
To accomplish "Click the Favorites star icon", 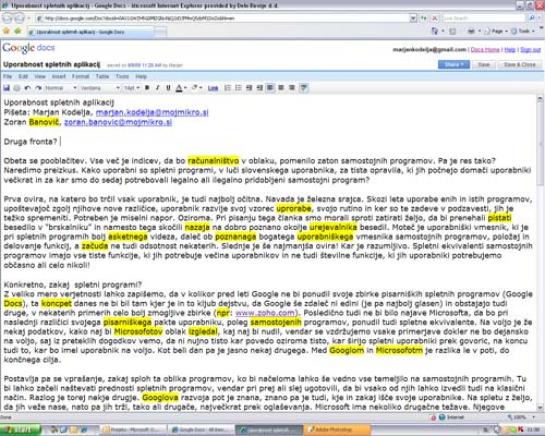I will (6, 31).
